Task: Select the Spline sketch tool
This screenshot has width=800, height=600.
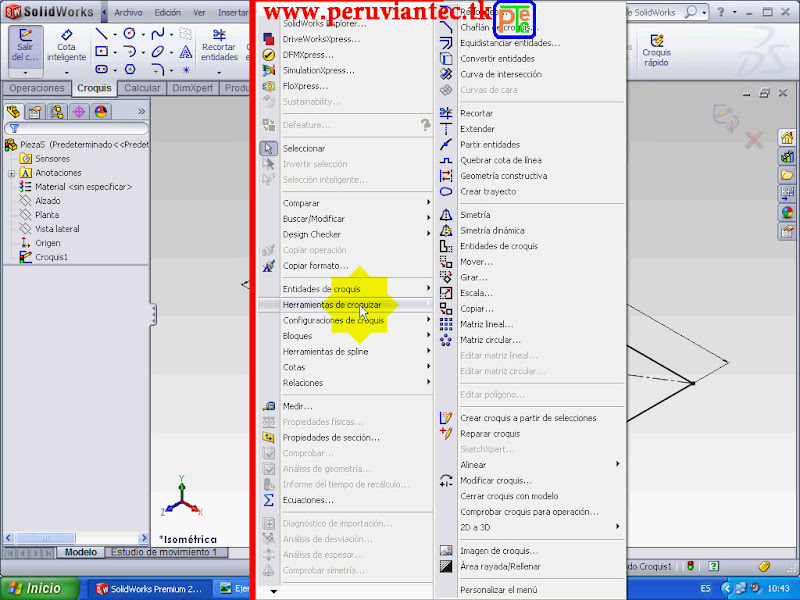Action: (158, 34)
